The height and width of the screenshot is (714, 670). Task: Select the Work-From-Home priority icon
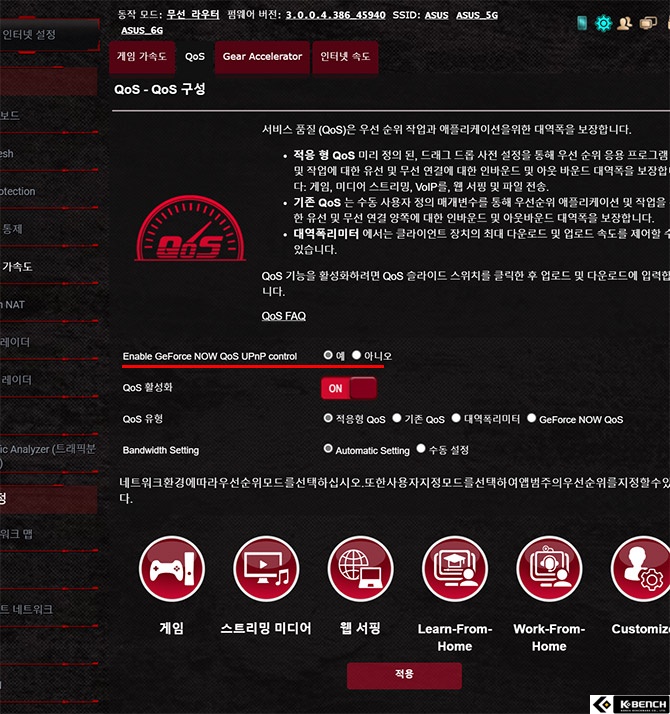(549, 569)
